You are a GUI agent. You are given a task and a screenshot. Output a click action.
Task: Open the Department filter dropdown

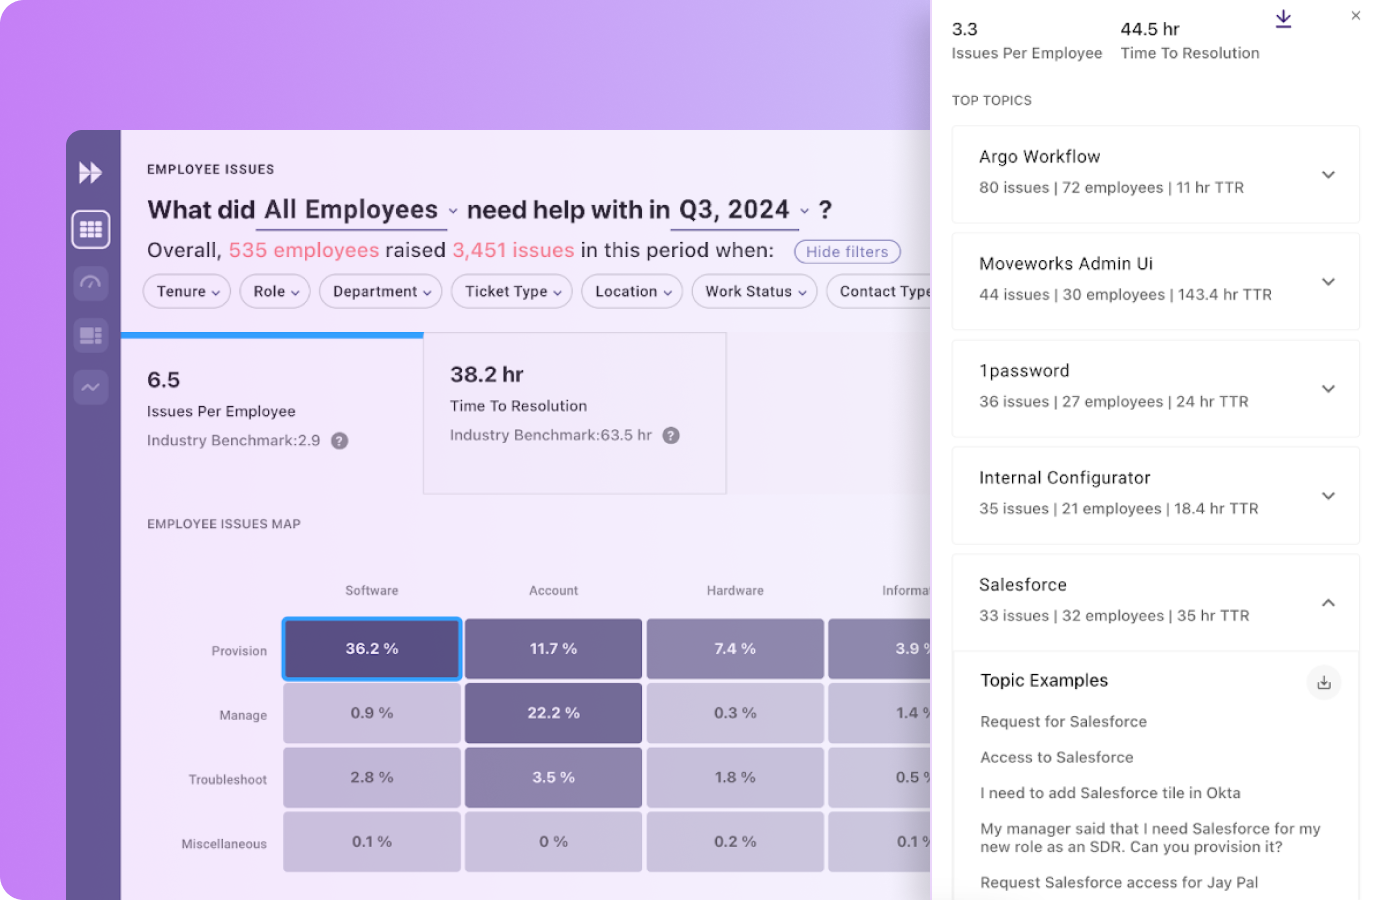point(380,291)
